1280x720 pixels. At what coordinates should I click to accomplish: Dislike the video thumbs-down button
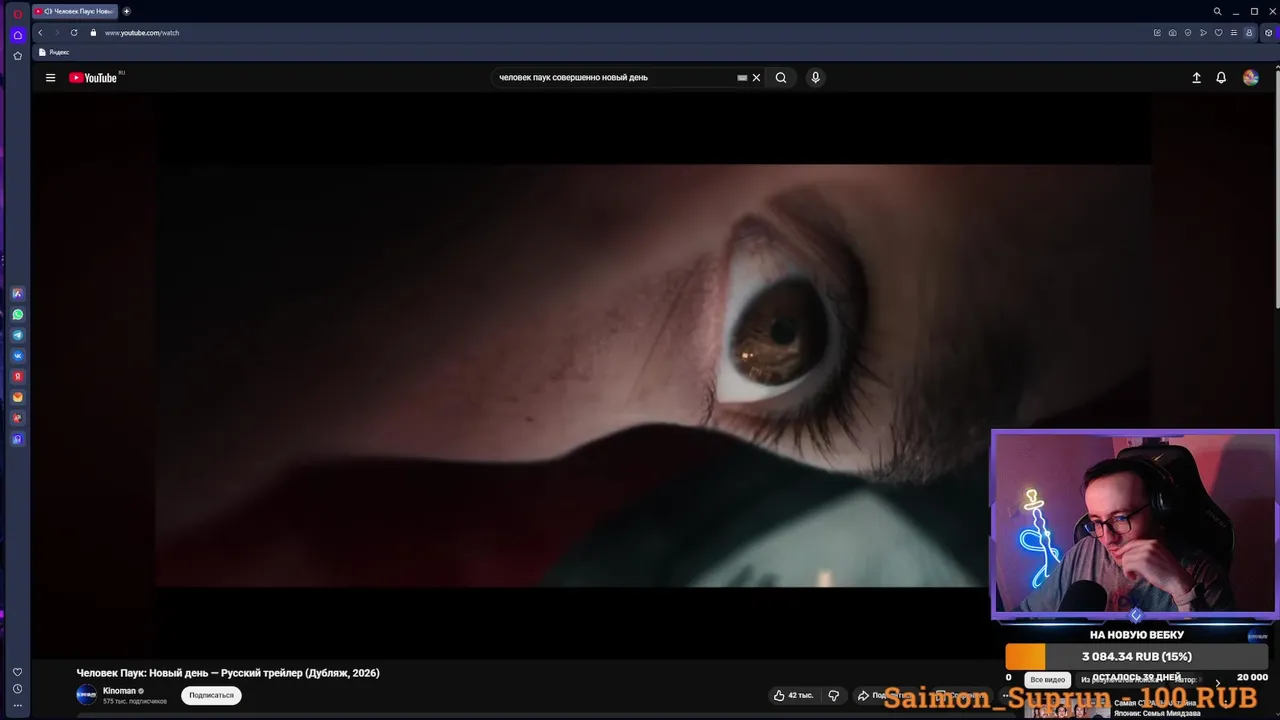(833, 695)
